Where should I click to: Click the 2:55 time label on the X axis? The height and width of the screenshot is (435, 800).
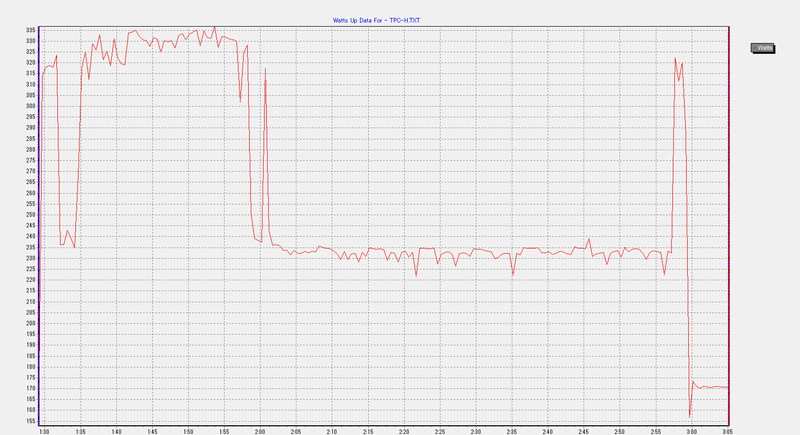click(x=656, y=431)
